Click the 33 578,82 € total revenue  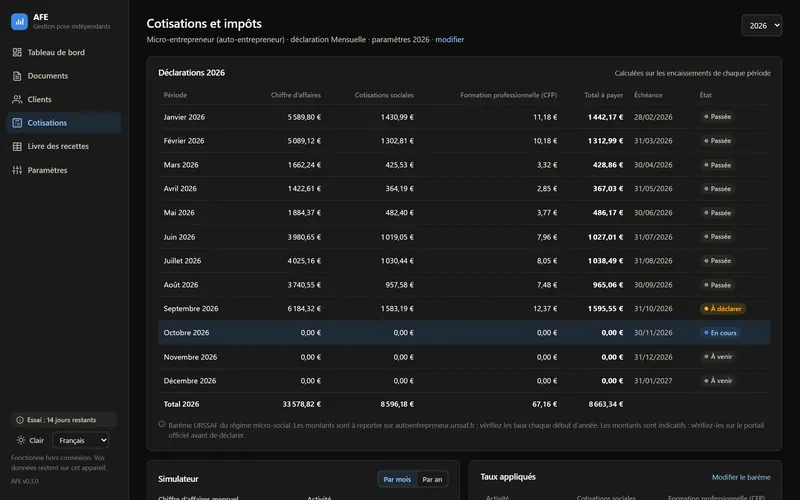tap(302, 404)
